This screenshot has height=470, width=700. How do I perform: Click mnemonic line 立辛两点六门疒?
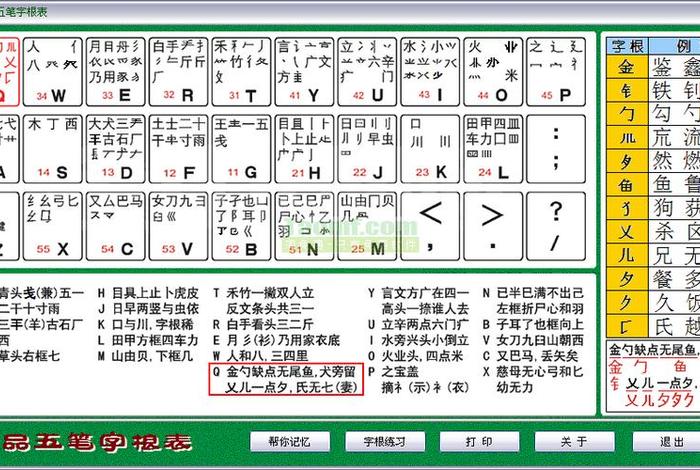(x=425, y=324)
